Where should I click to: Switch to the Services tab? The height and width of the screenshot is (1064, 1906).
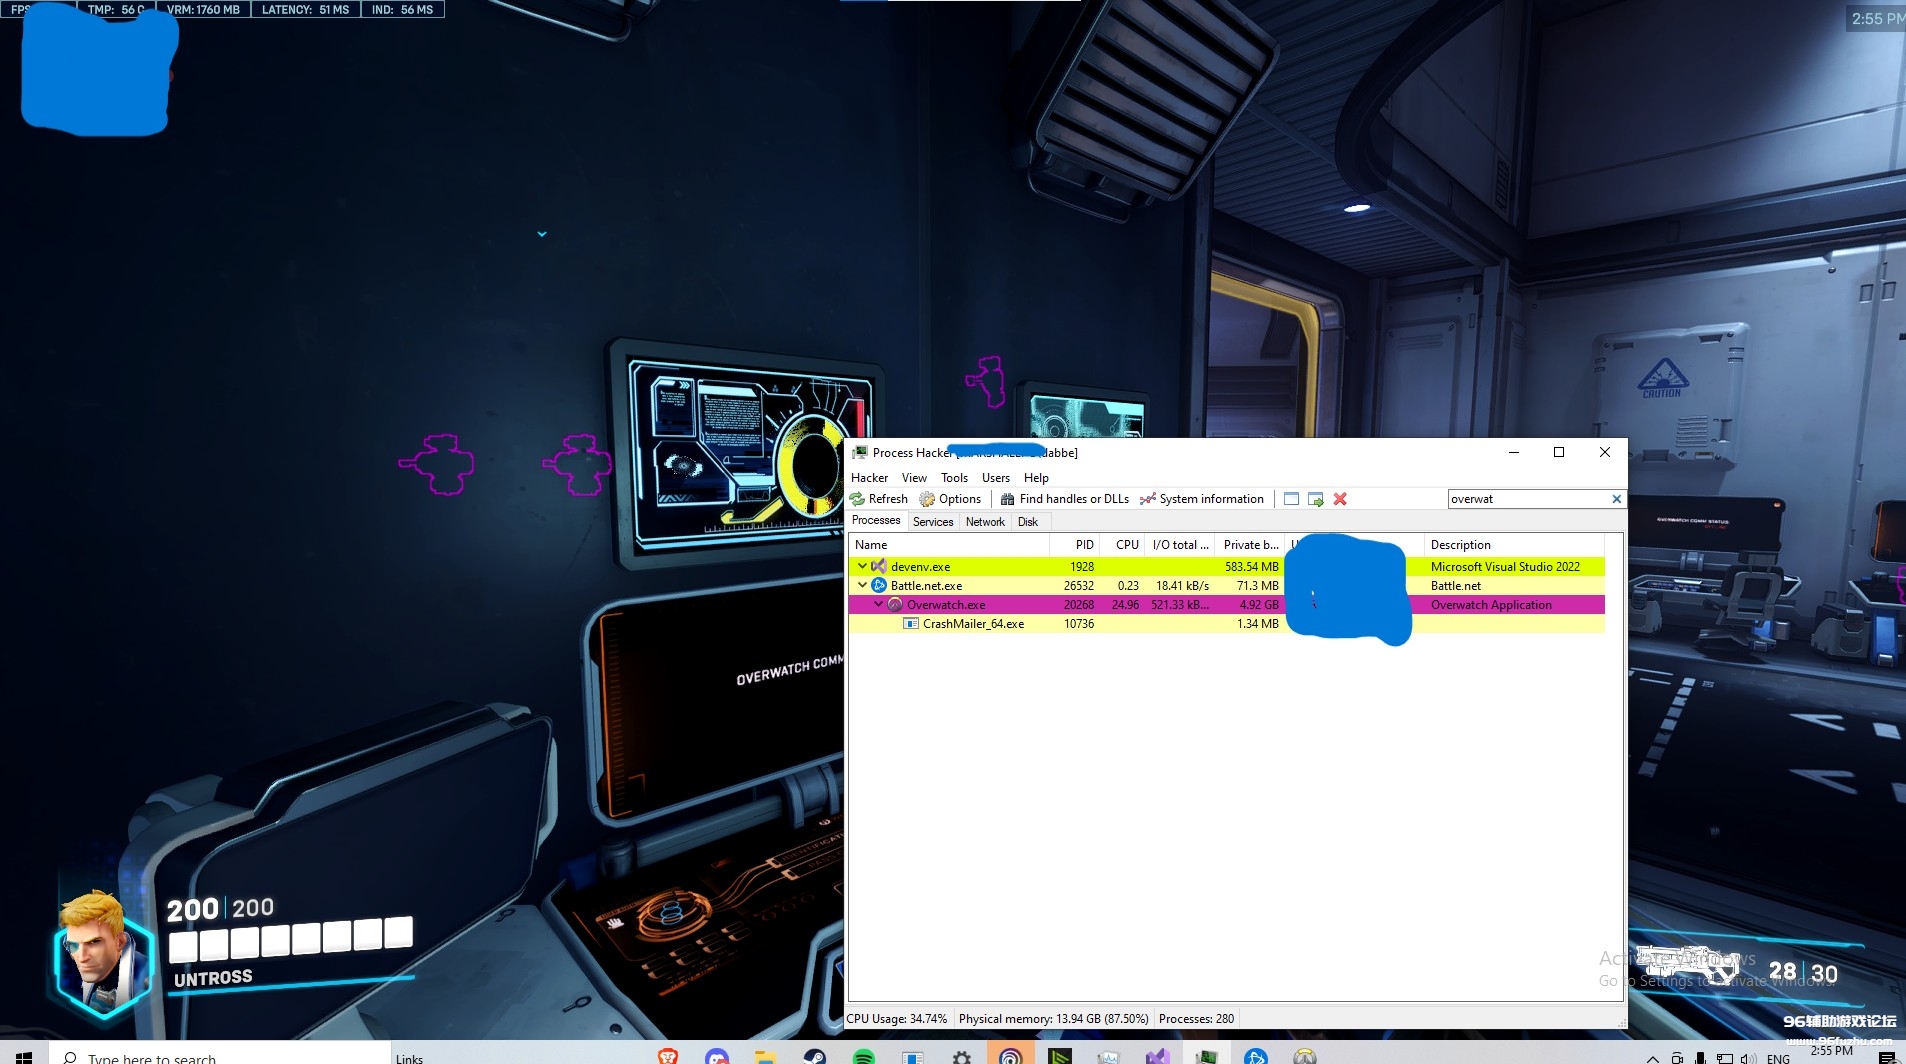(933, 522)
